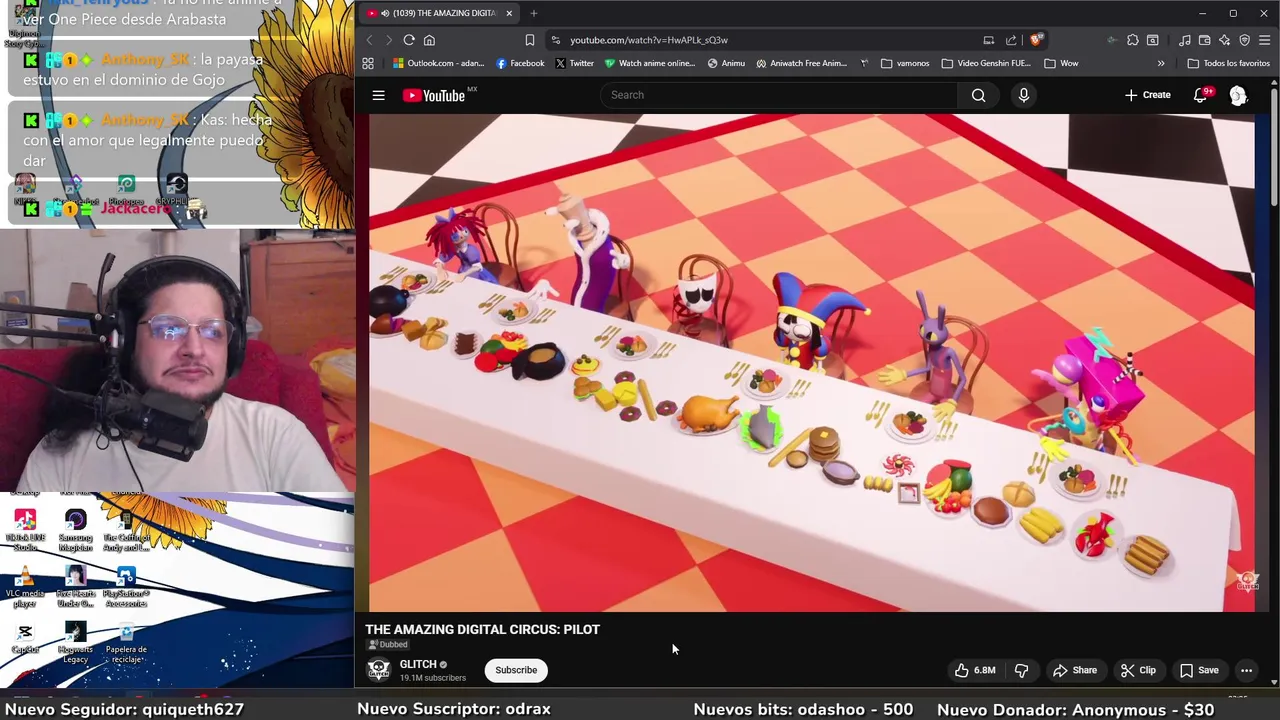Open the Facebook bookmark
1280x720 pixels.
(520, 63)
